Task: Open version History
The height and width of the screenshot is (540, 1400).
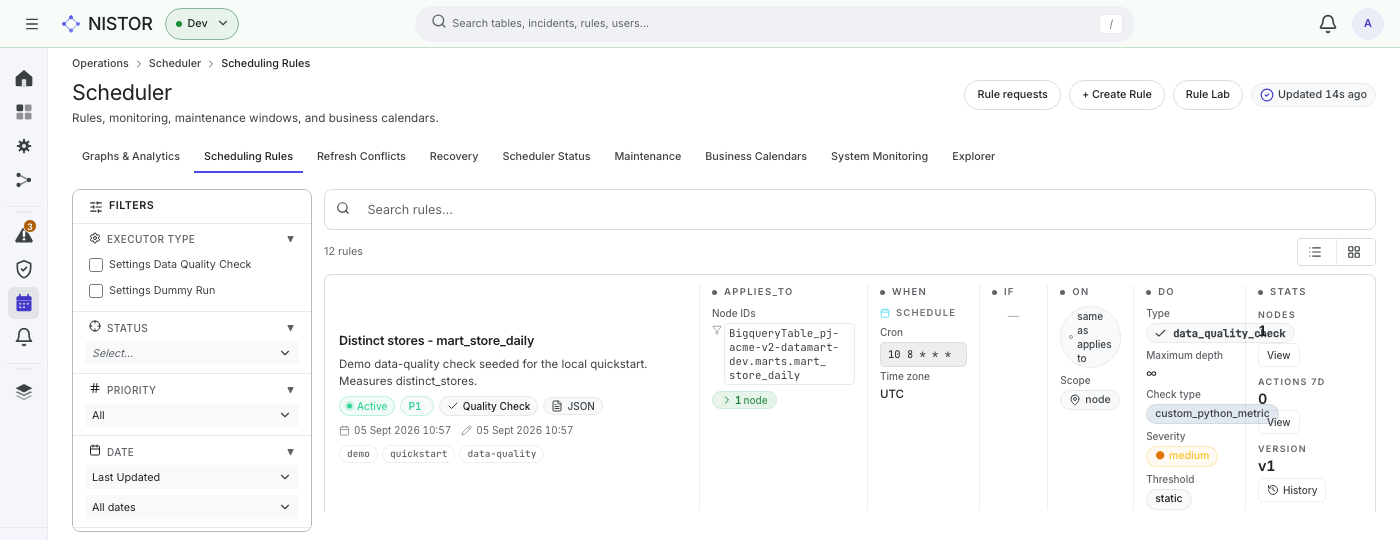Action: [x=1291, y=490]
